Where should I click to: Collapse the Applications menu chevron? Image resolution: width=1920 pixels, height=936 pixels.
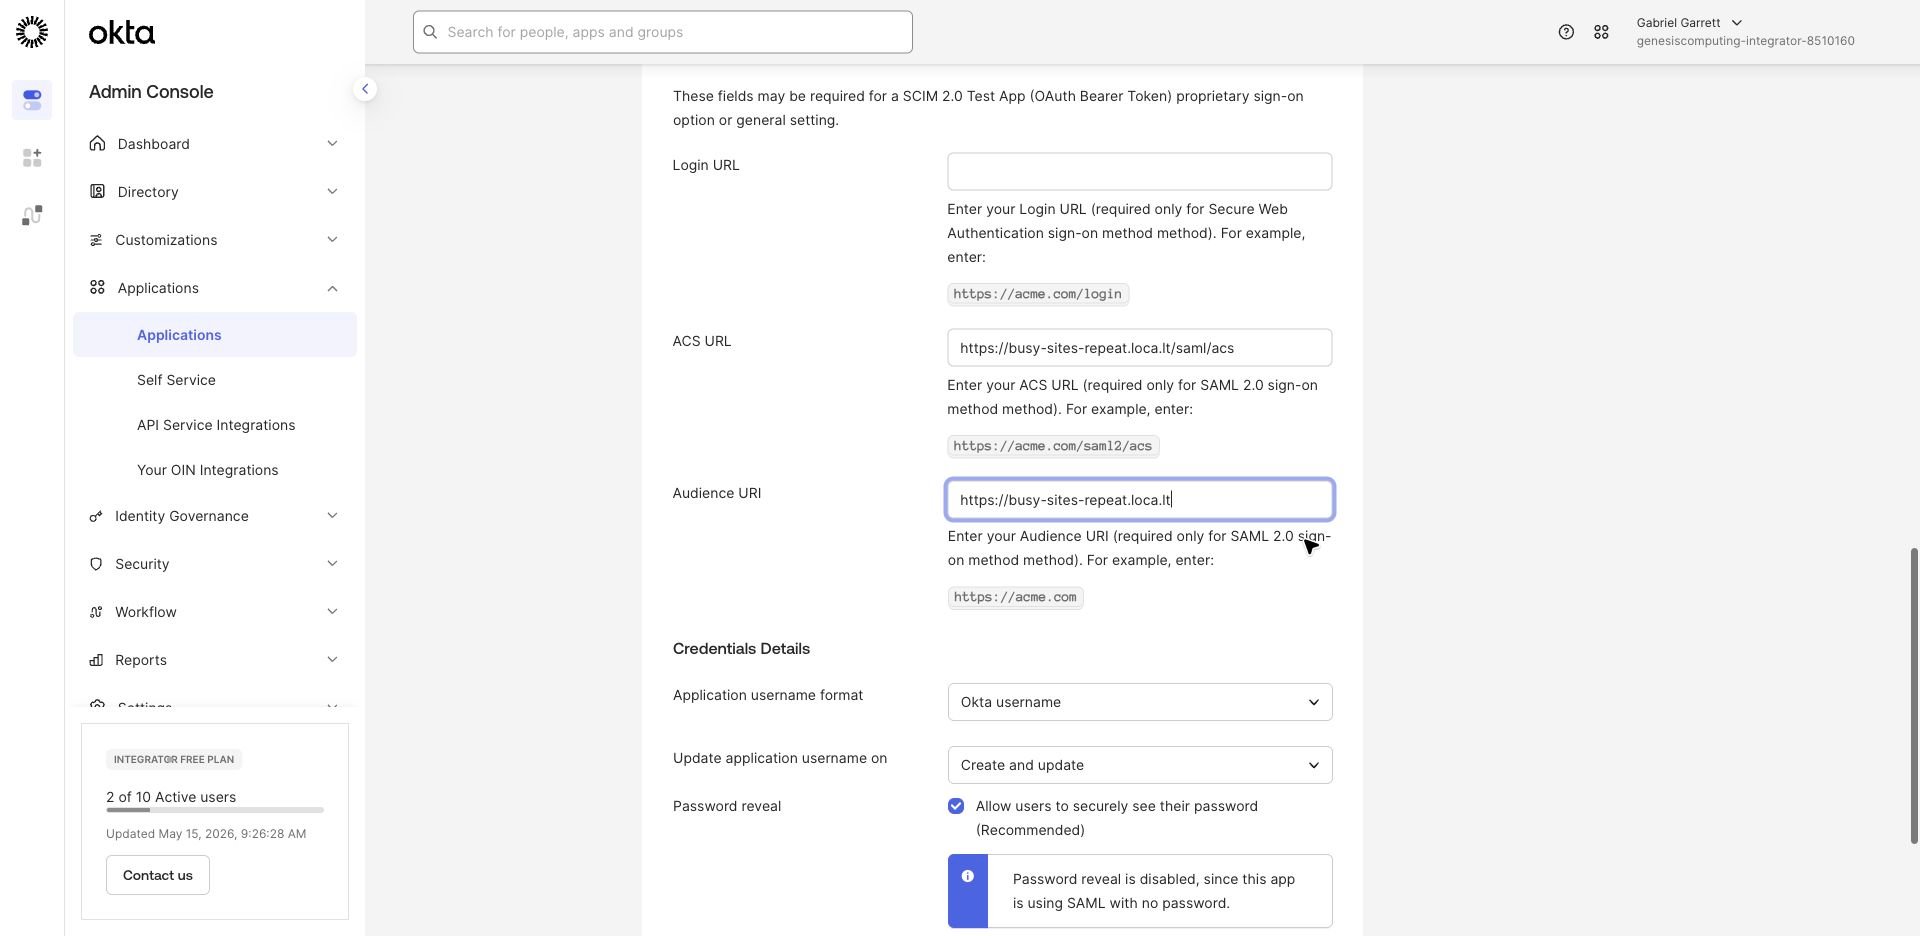(332, 288)
